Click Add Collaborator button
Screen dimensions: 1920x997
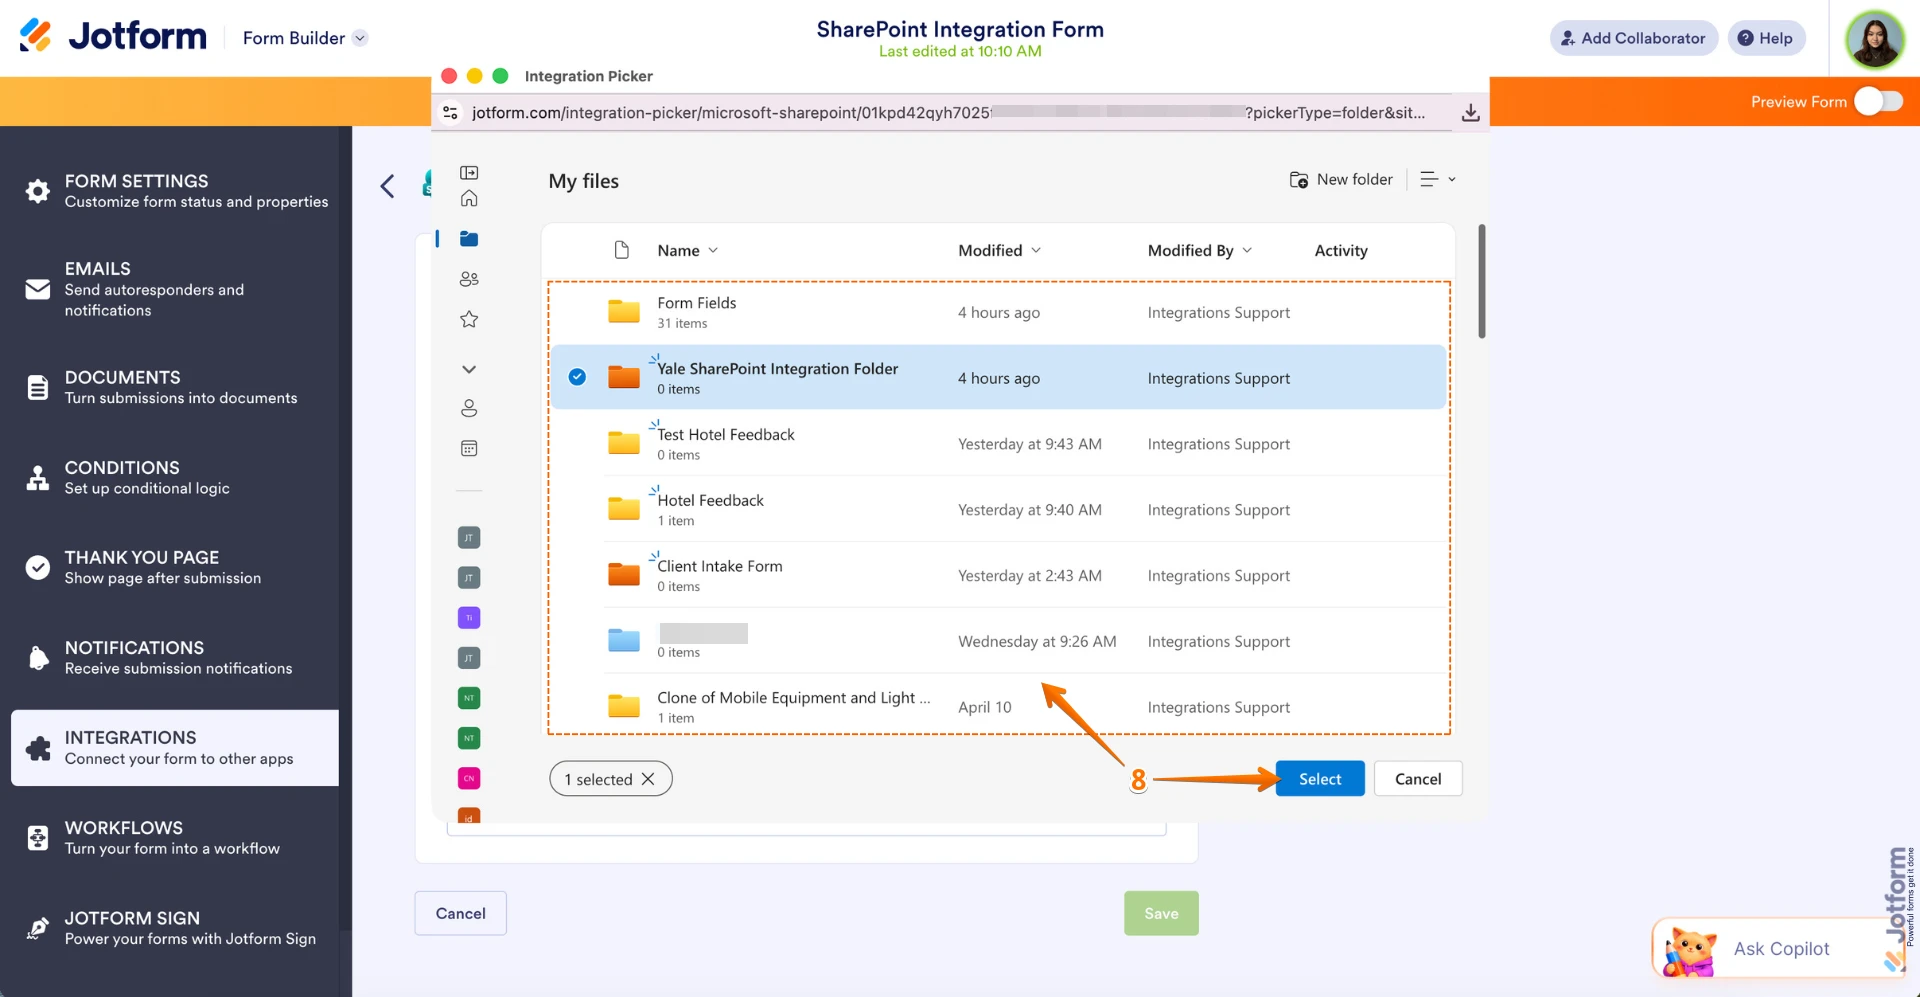[1634, 38]
